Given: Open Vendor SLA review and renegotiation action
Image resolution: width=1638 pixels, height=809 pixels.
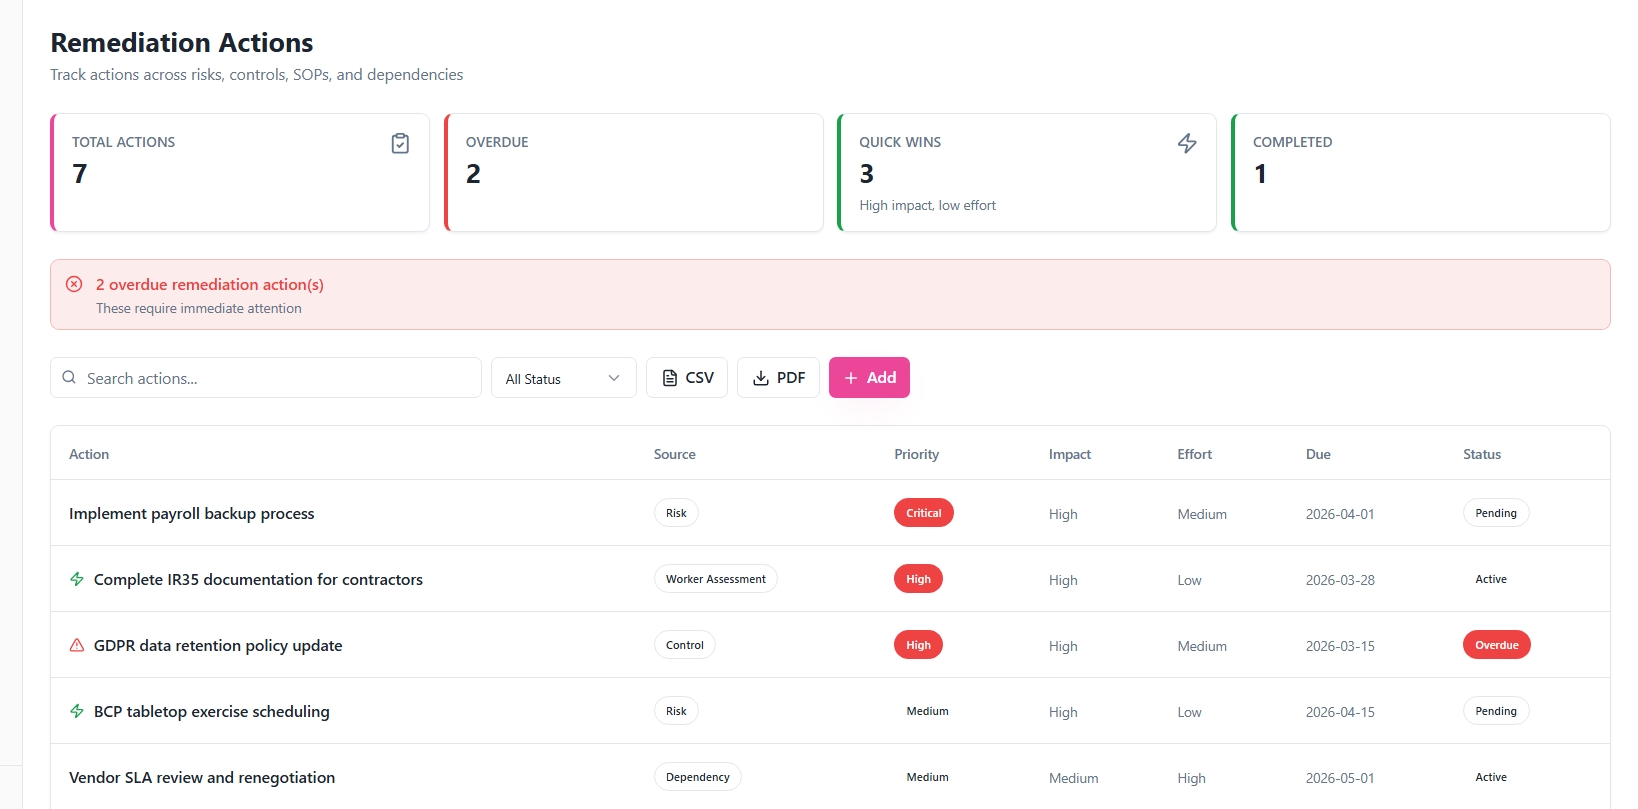Looking at the screenshot, I should [x=202, y=777].
